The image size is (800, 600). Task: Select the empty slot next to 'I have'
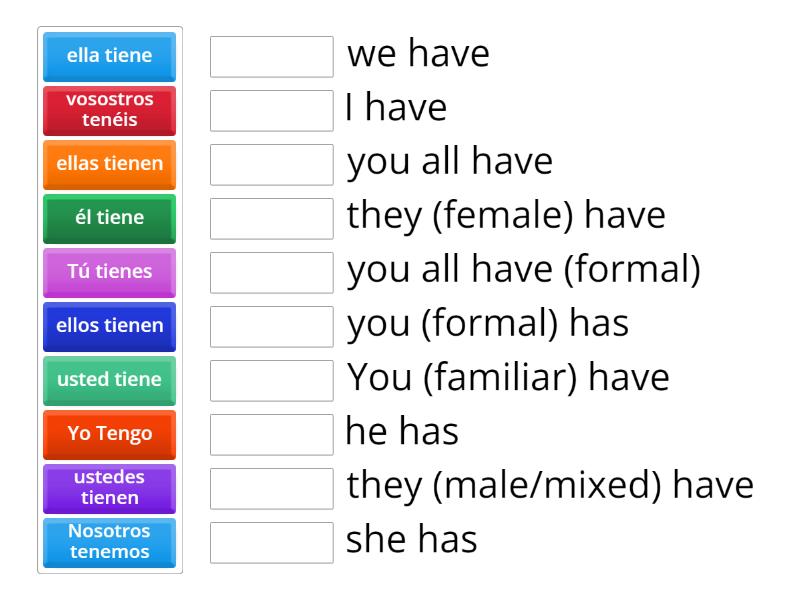coord(272,111)
